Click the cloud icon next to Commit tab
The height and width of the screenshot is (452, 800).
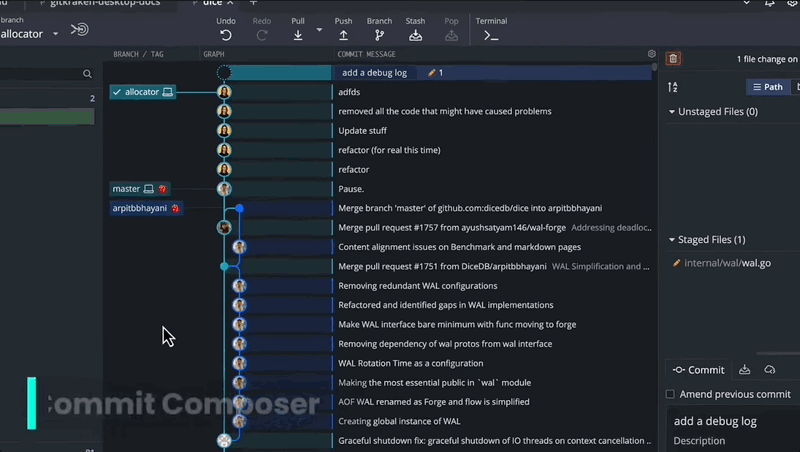[x=769, y=369]
